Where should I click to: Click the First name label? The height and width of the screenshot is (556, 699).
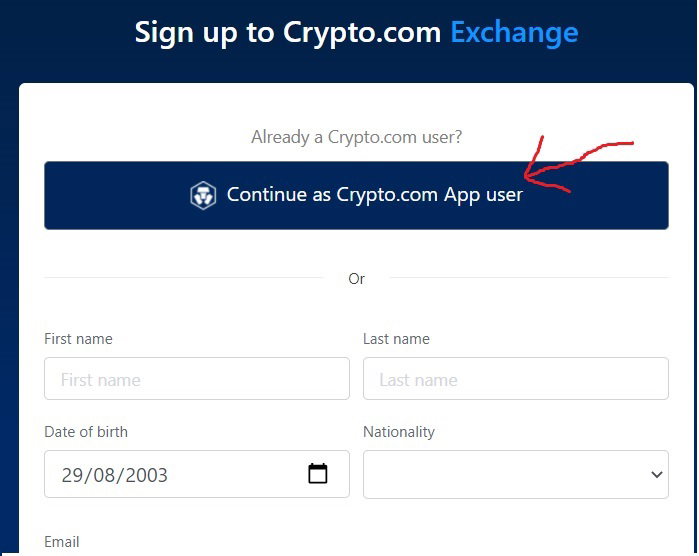point(78,339)
